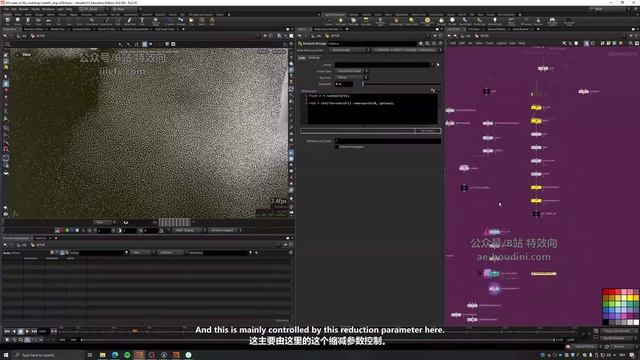This screenshot has width=640, height=360.
Task: Click the Reduction value field
Action: point(344,84)
